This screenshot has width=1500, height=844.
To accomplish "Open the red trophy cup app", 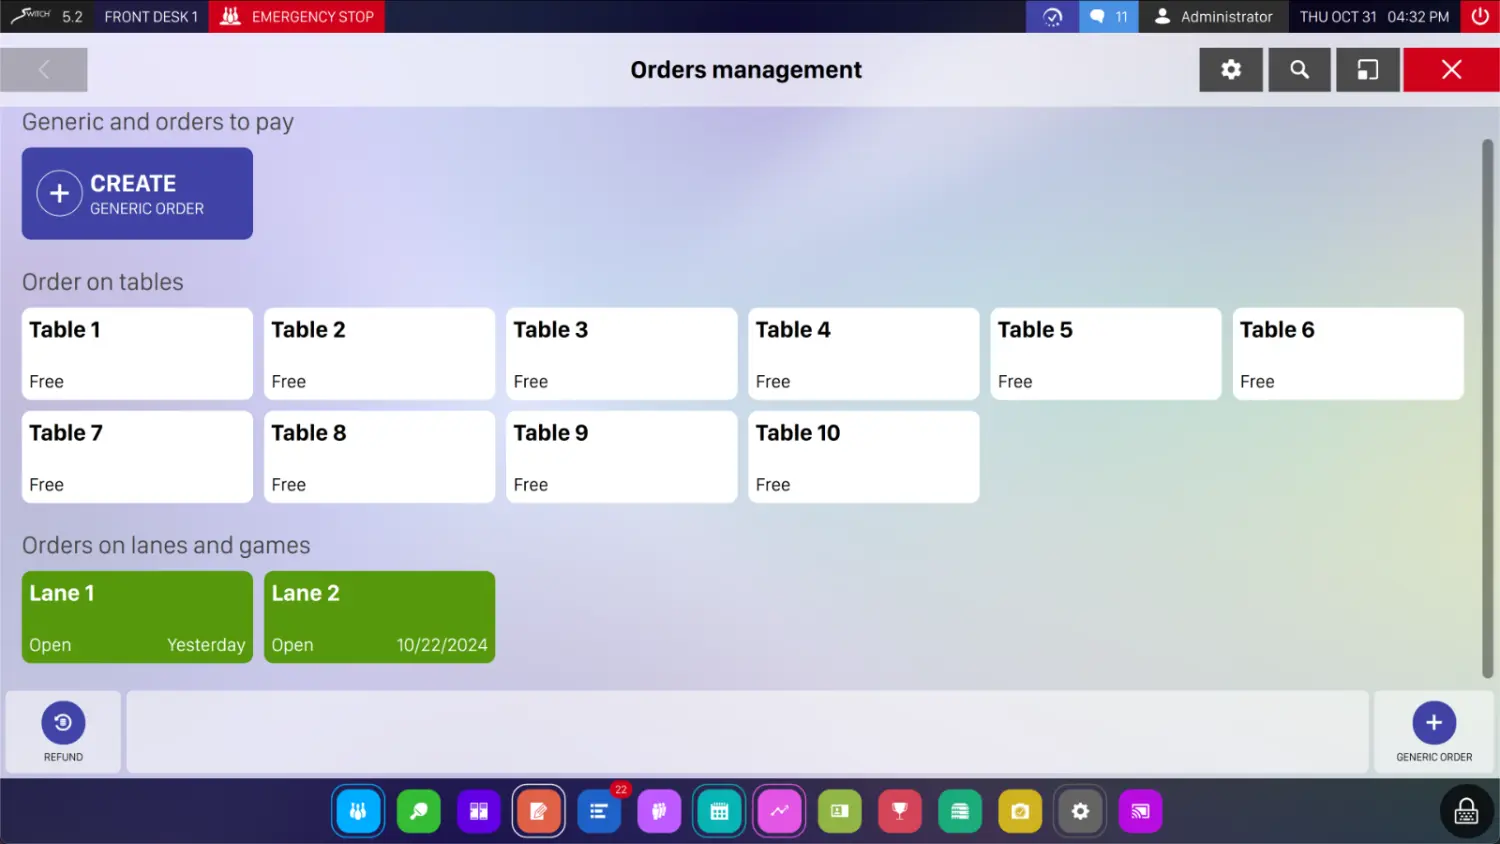I will coord(900,811).
